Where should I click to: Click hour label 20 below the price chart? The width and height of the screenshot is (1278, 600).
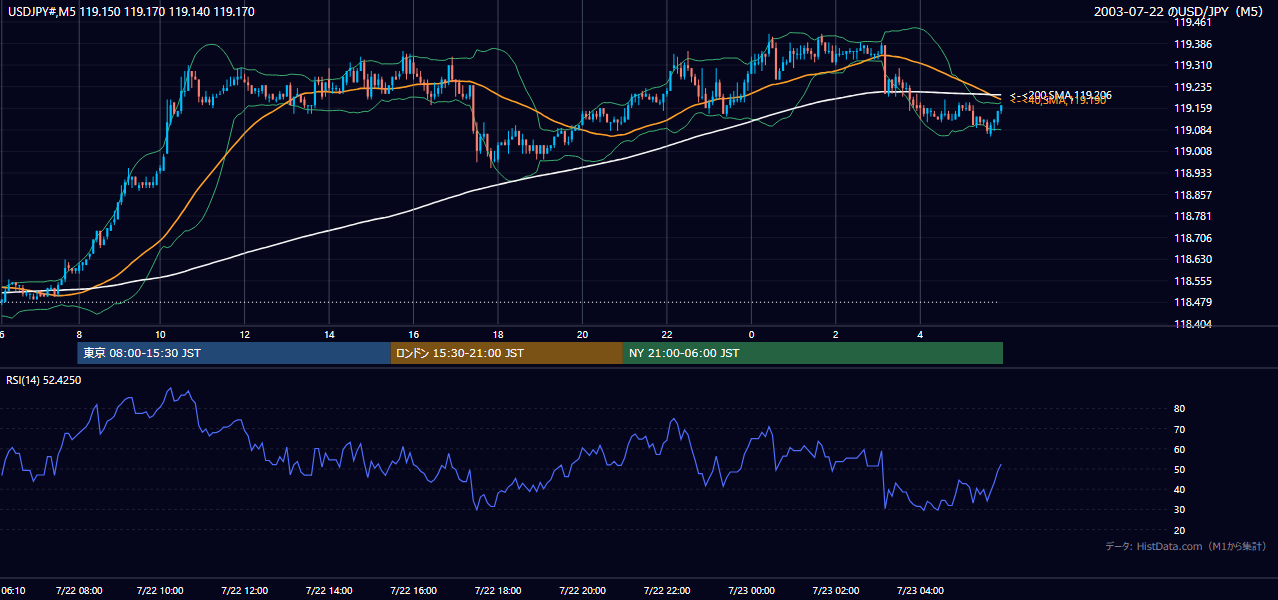[582, 334]
